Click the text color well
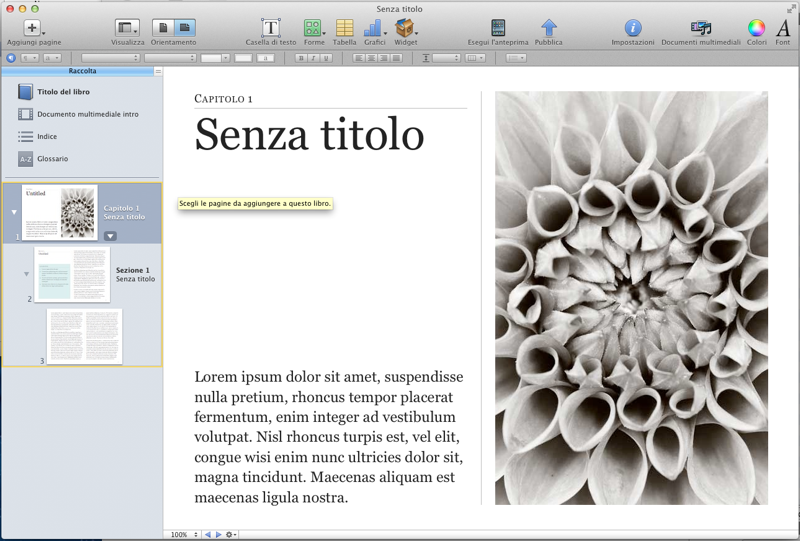This screenshot has height=541, width=800. click(x=243, y=58)
